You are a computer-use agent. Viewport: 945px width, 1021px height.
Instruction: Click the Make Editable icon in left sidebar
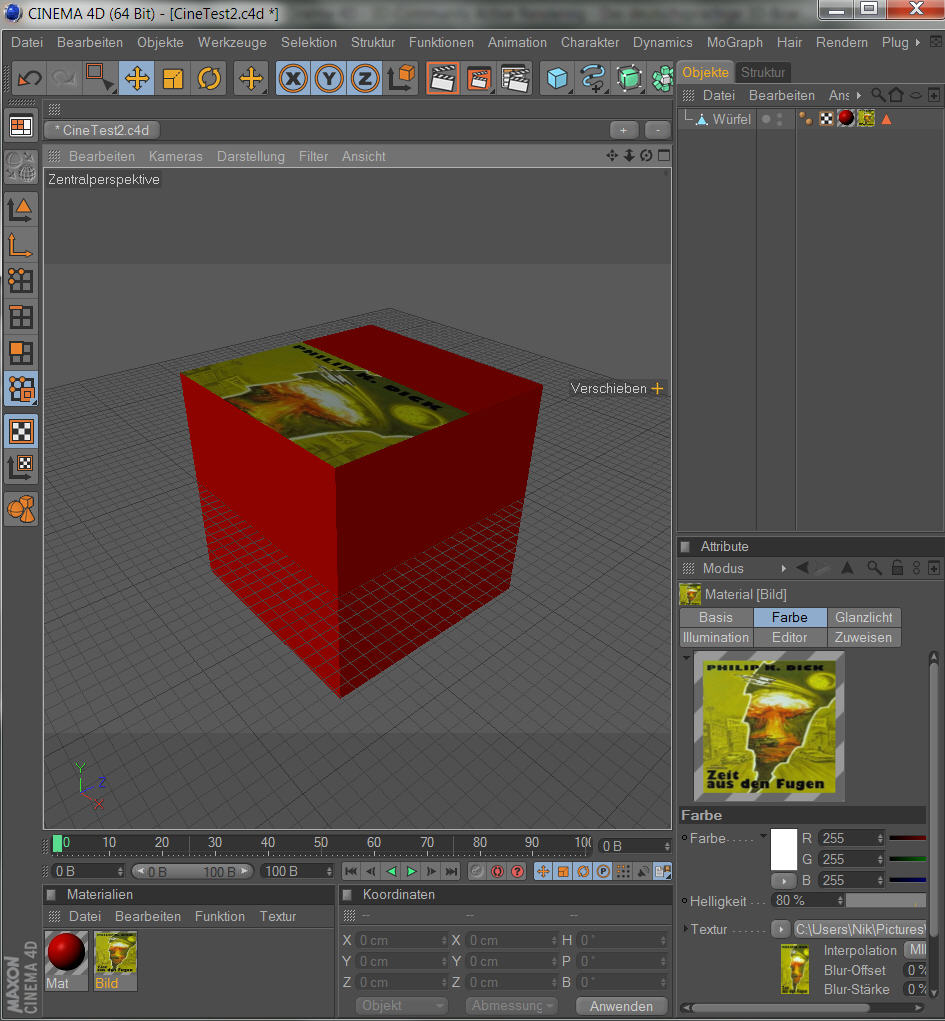21,167
